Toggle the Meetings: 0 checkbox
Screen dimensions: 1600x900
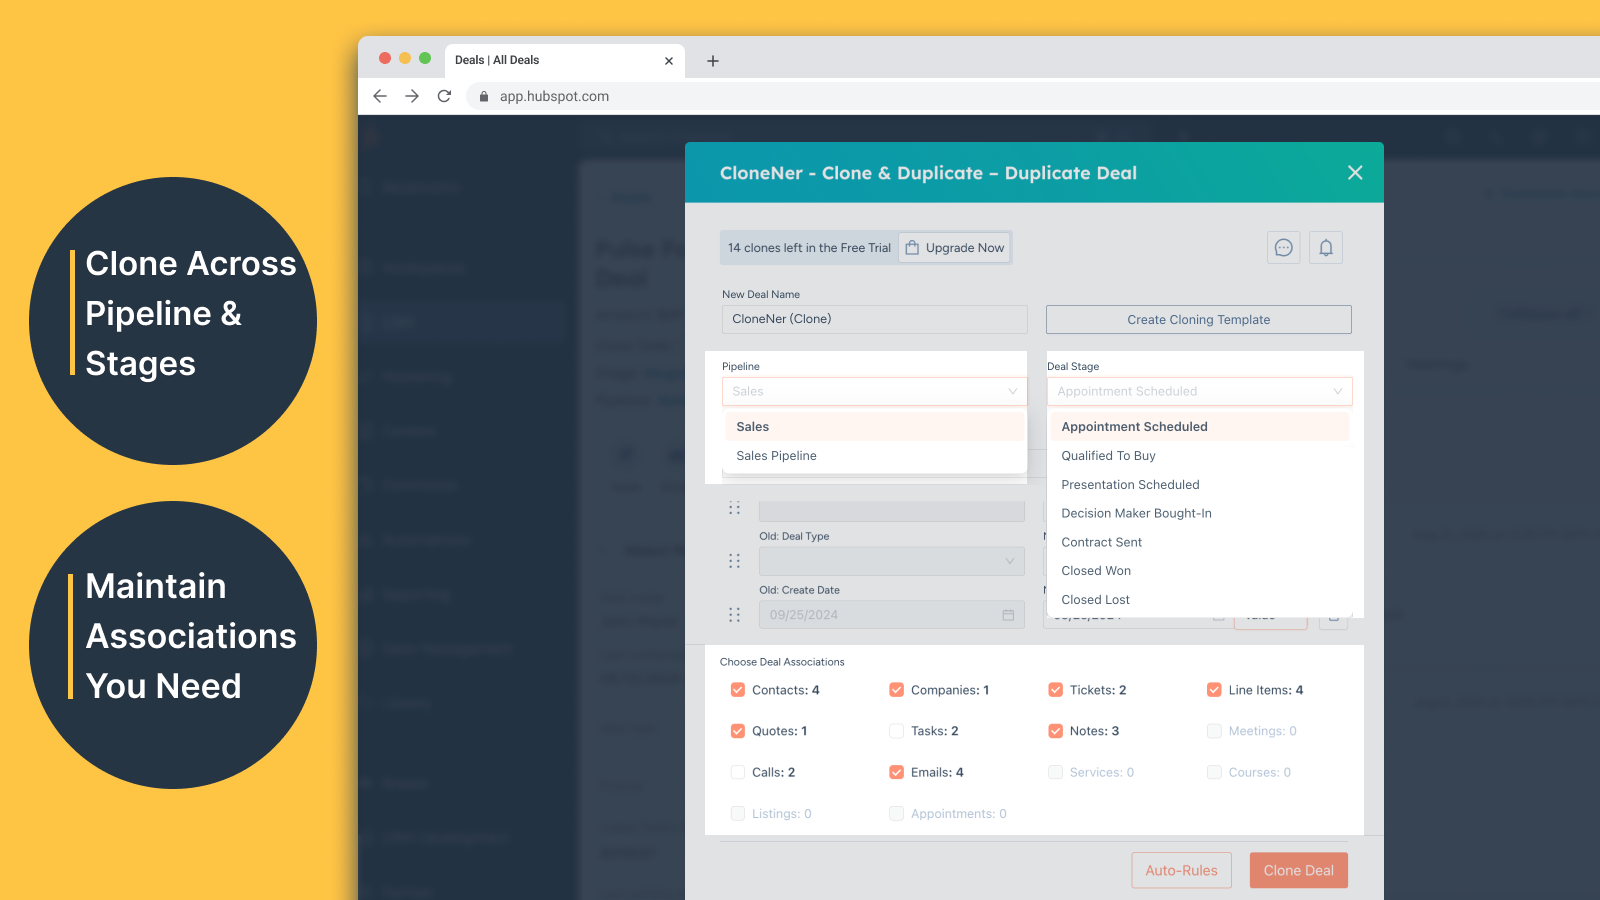(1214, 731)
